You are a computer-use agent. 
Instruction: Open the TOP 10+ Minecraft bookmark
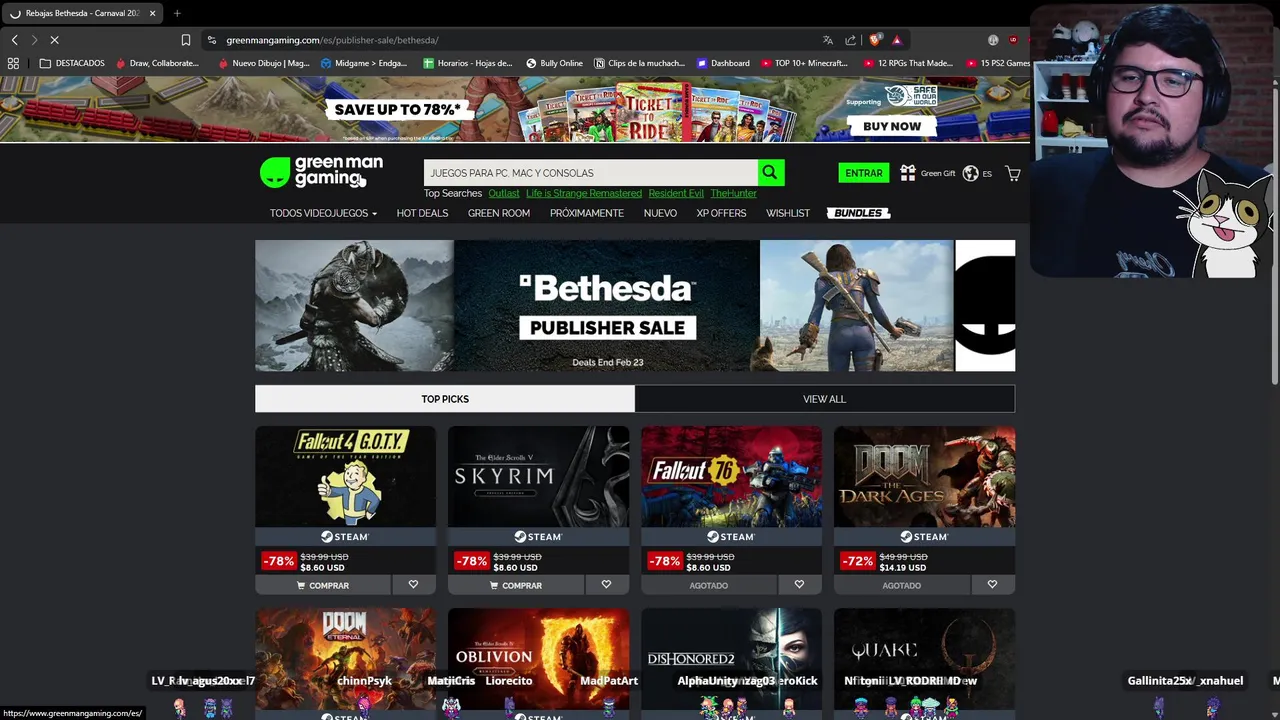pos(805,63)
